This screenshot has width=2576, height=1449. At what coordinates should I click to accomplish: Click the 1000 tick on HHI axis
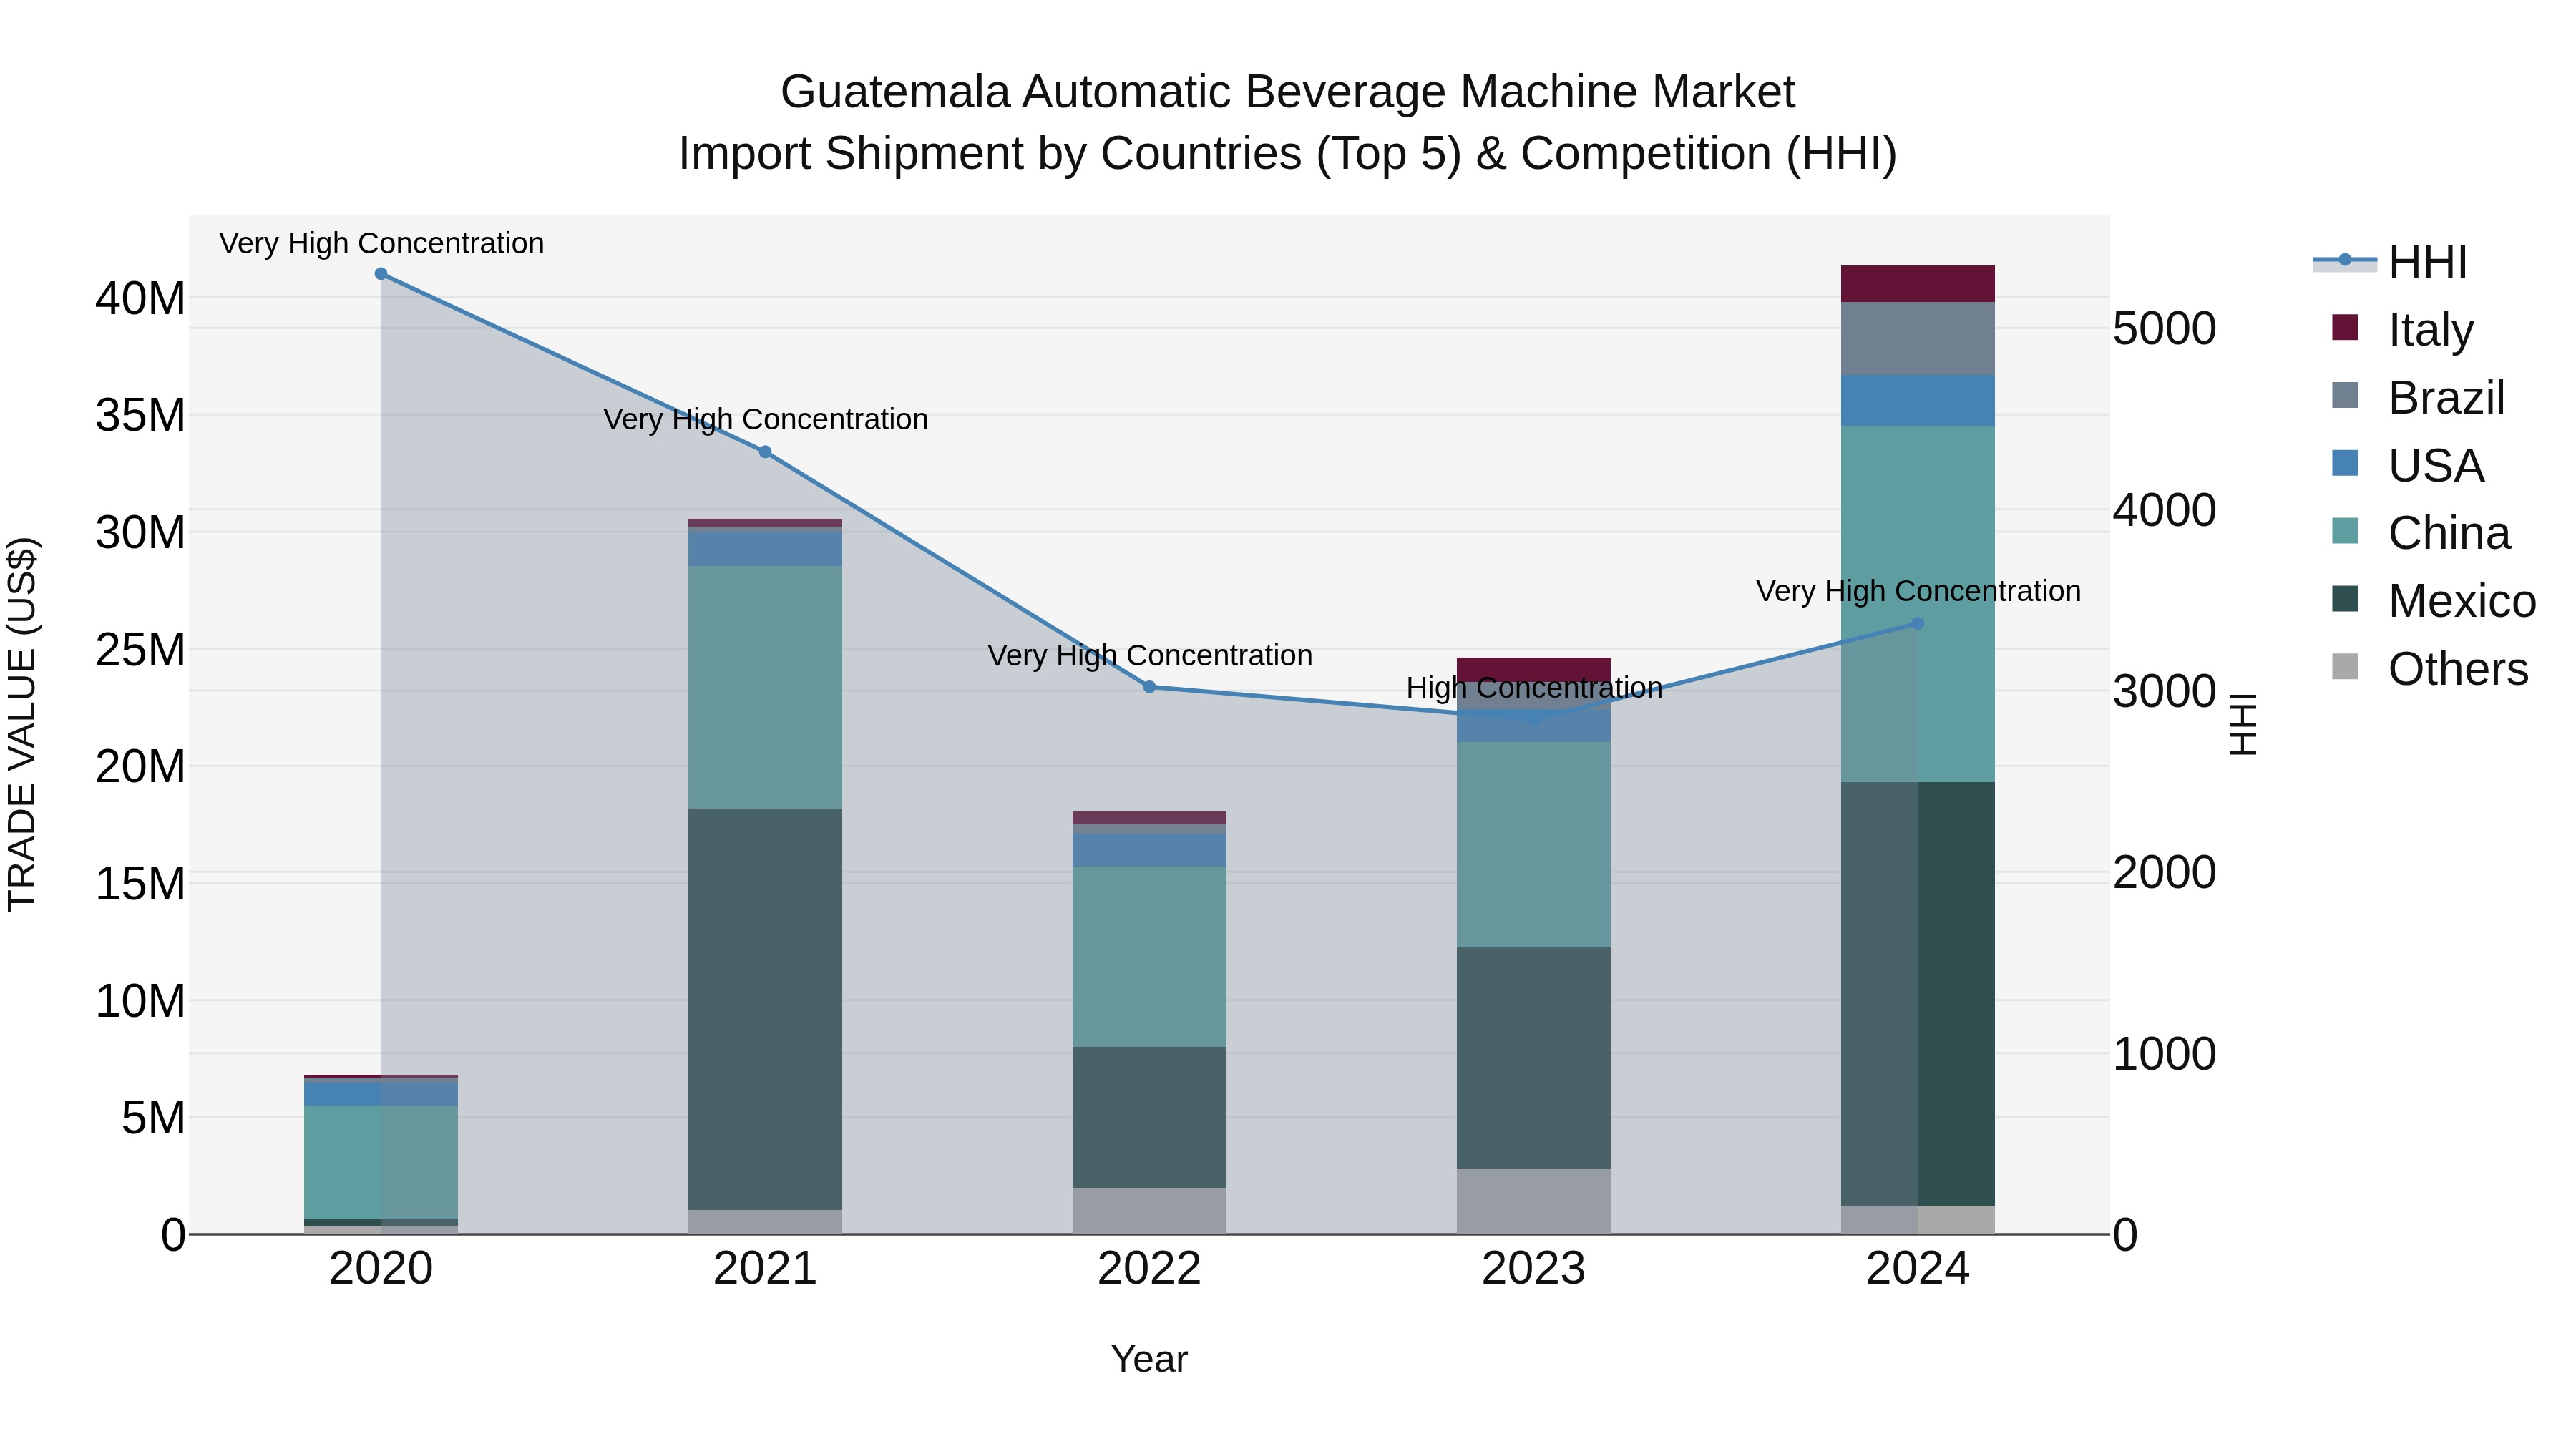[x=2164, y=1054]
